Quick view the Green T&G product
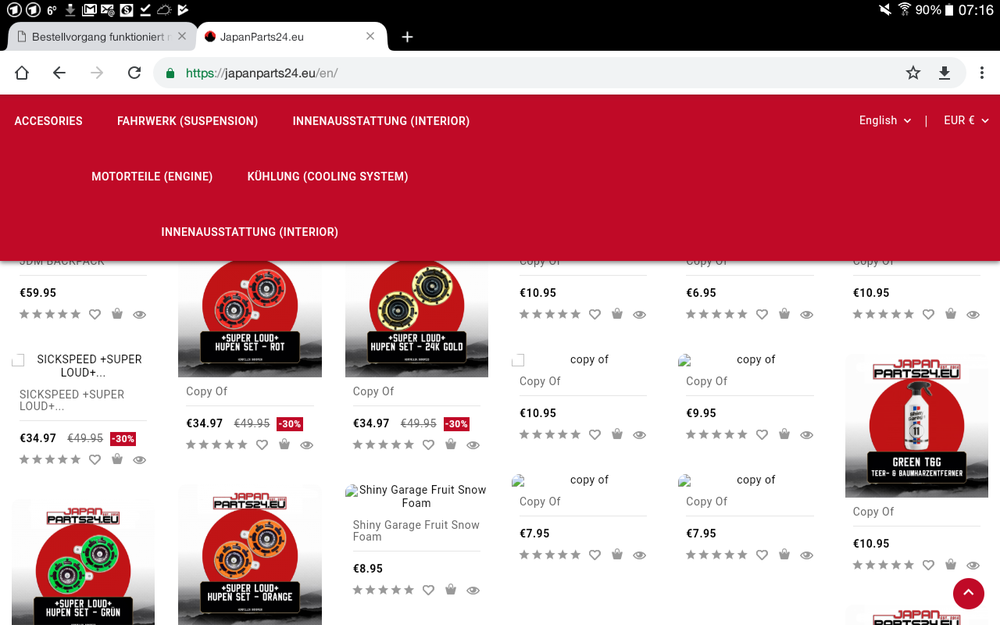 pyautogui.click(x=973, y=565)
